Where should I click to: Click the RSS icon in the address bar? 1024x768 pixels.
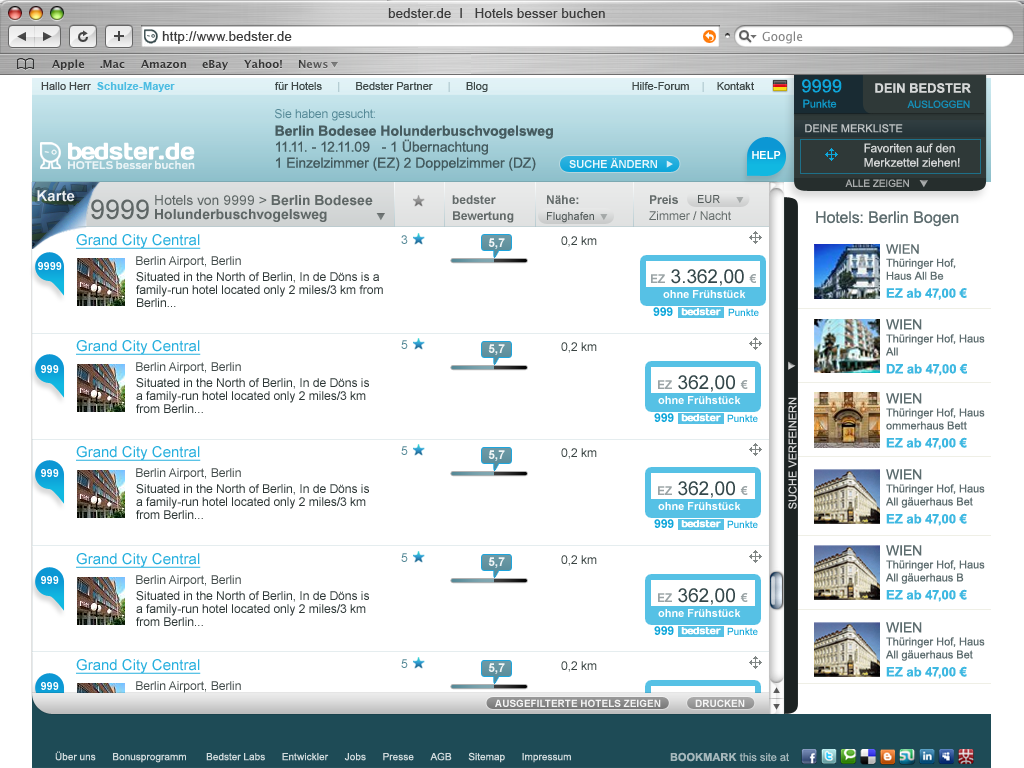pyautogui.click(x=709, y=36)
